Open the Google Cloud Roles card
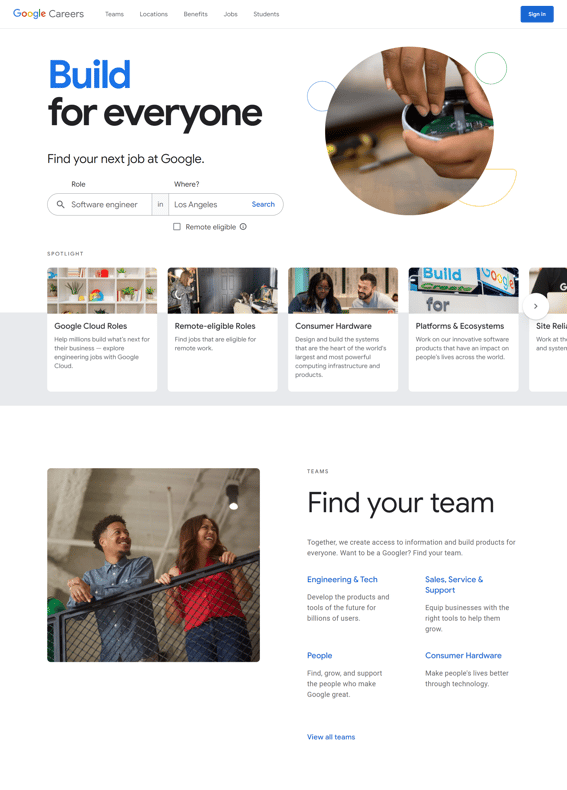The width and height of the screenshot is (567, 790). click(102, 330)
